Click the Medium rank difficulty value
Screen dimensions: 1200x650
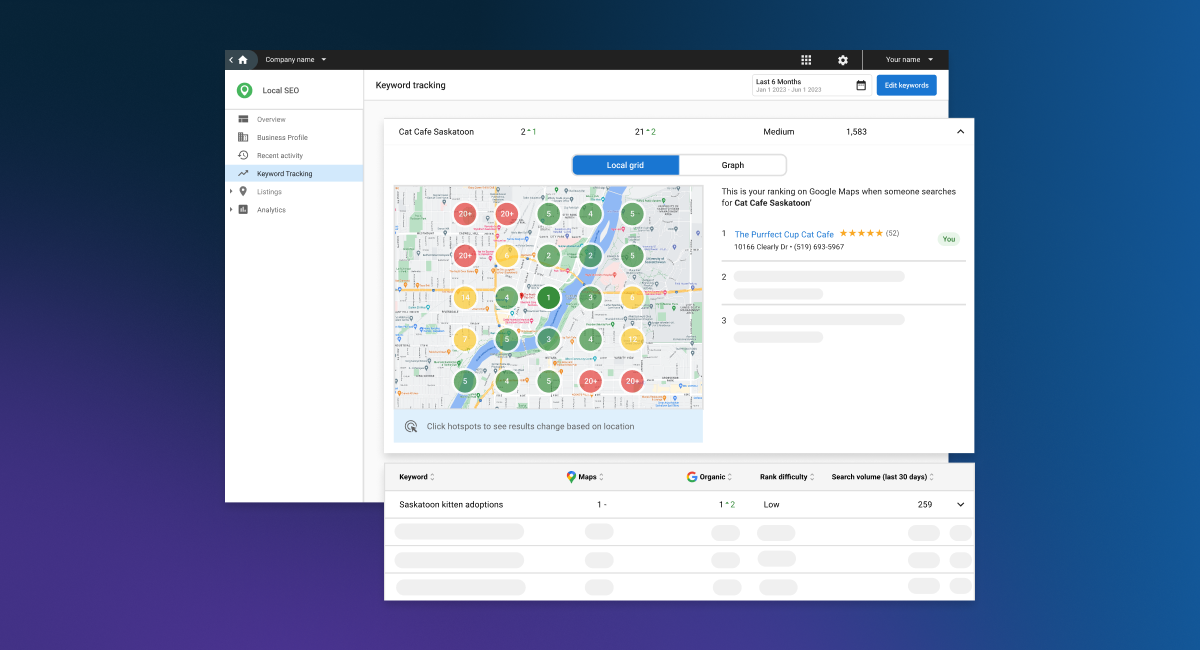[778, 132]
